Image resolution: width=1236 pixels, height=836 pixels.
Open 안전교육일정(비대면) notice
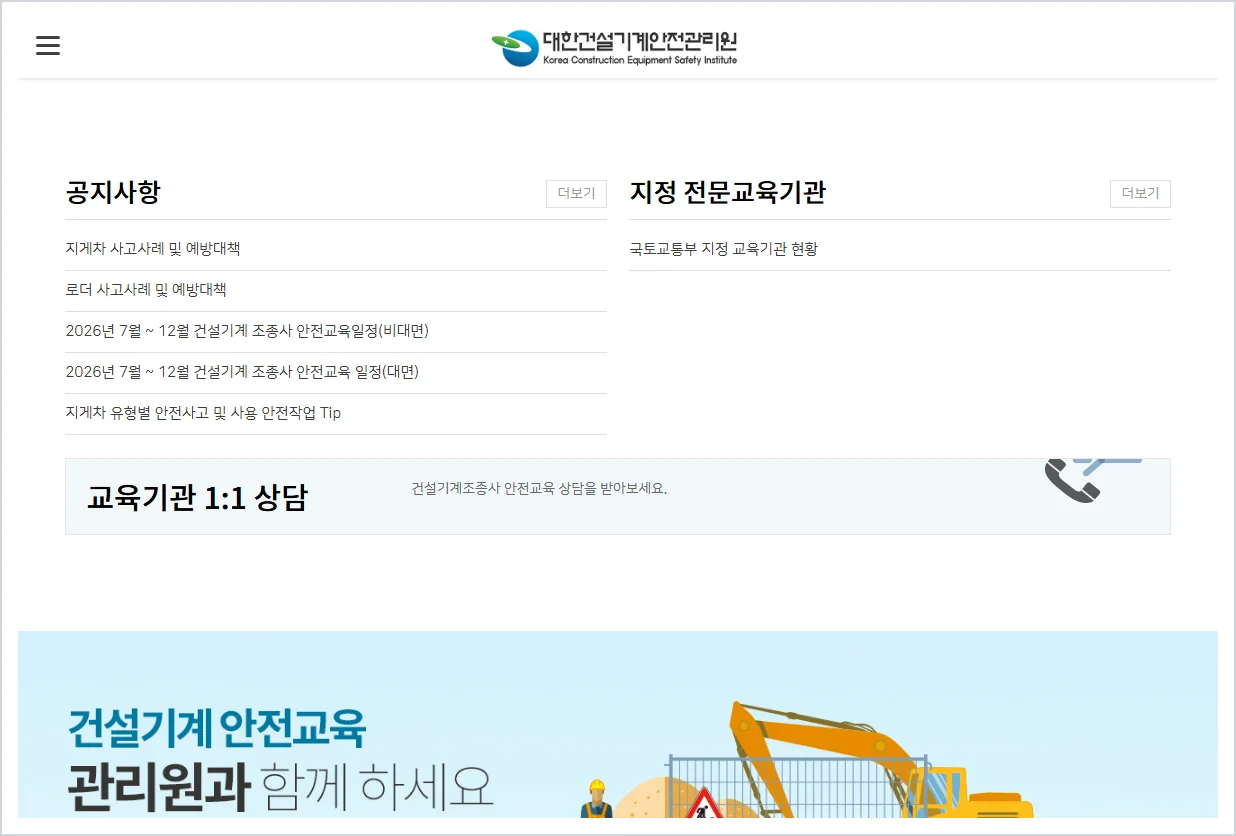[247, 331]
